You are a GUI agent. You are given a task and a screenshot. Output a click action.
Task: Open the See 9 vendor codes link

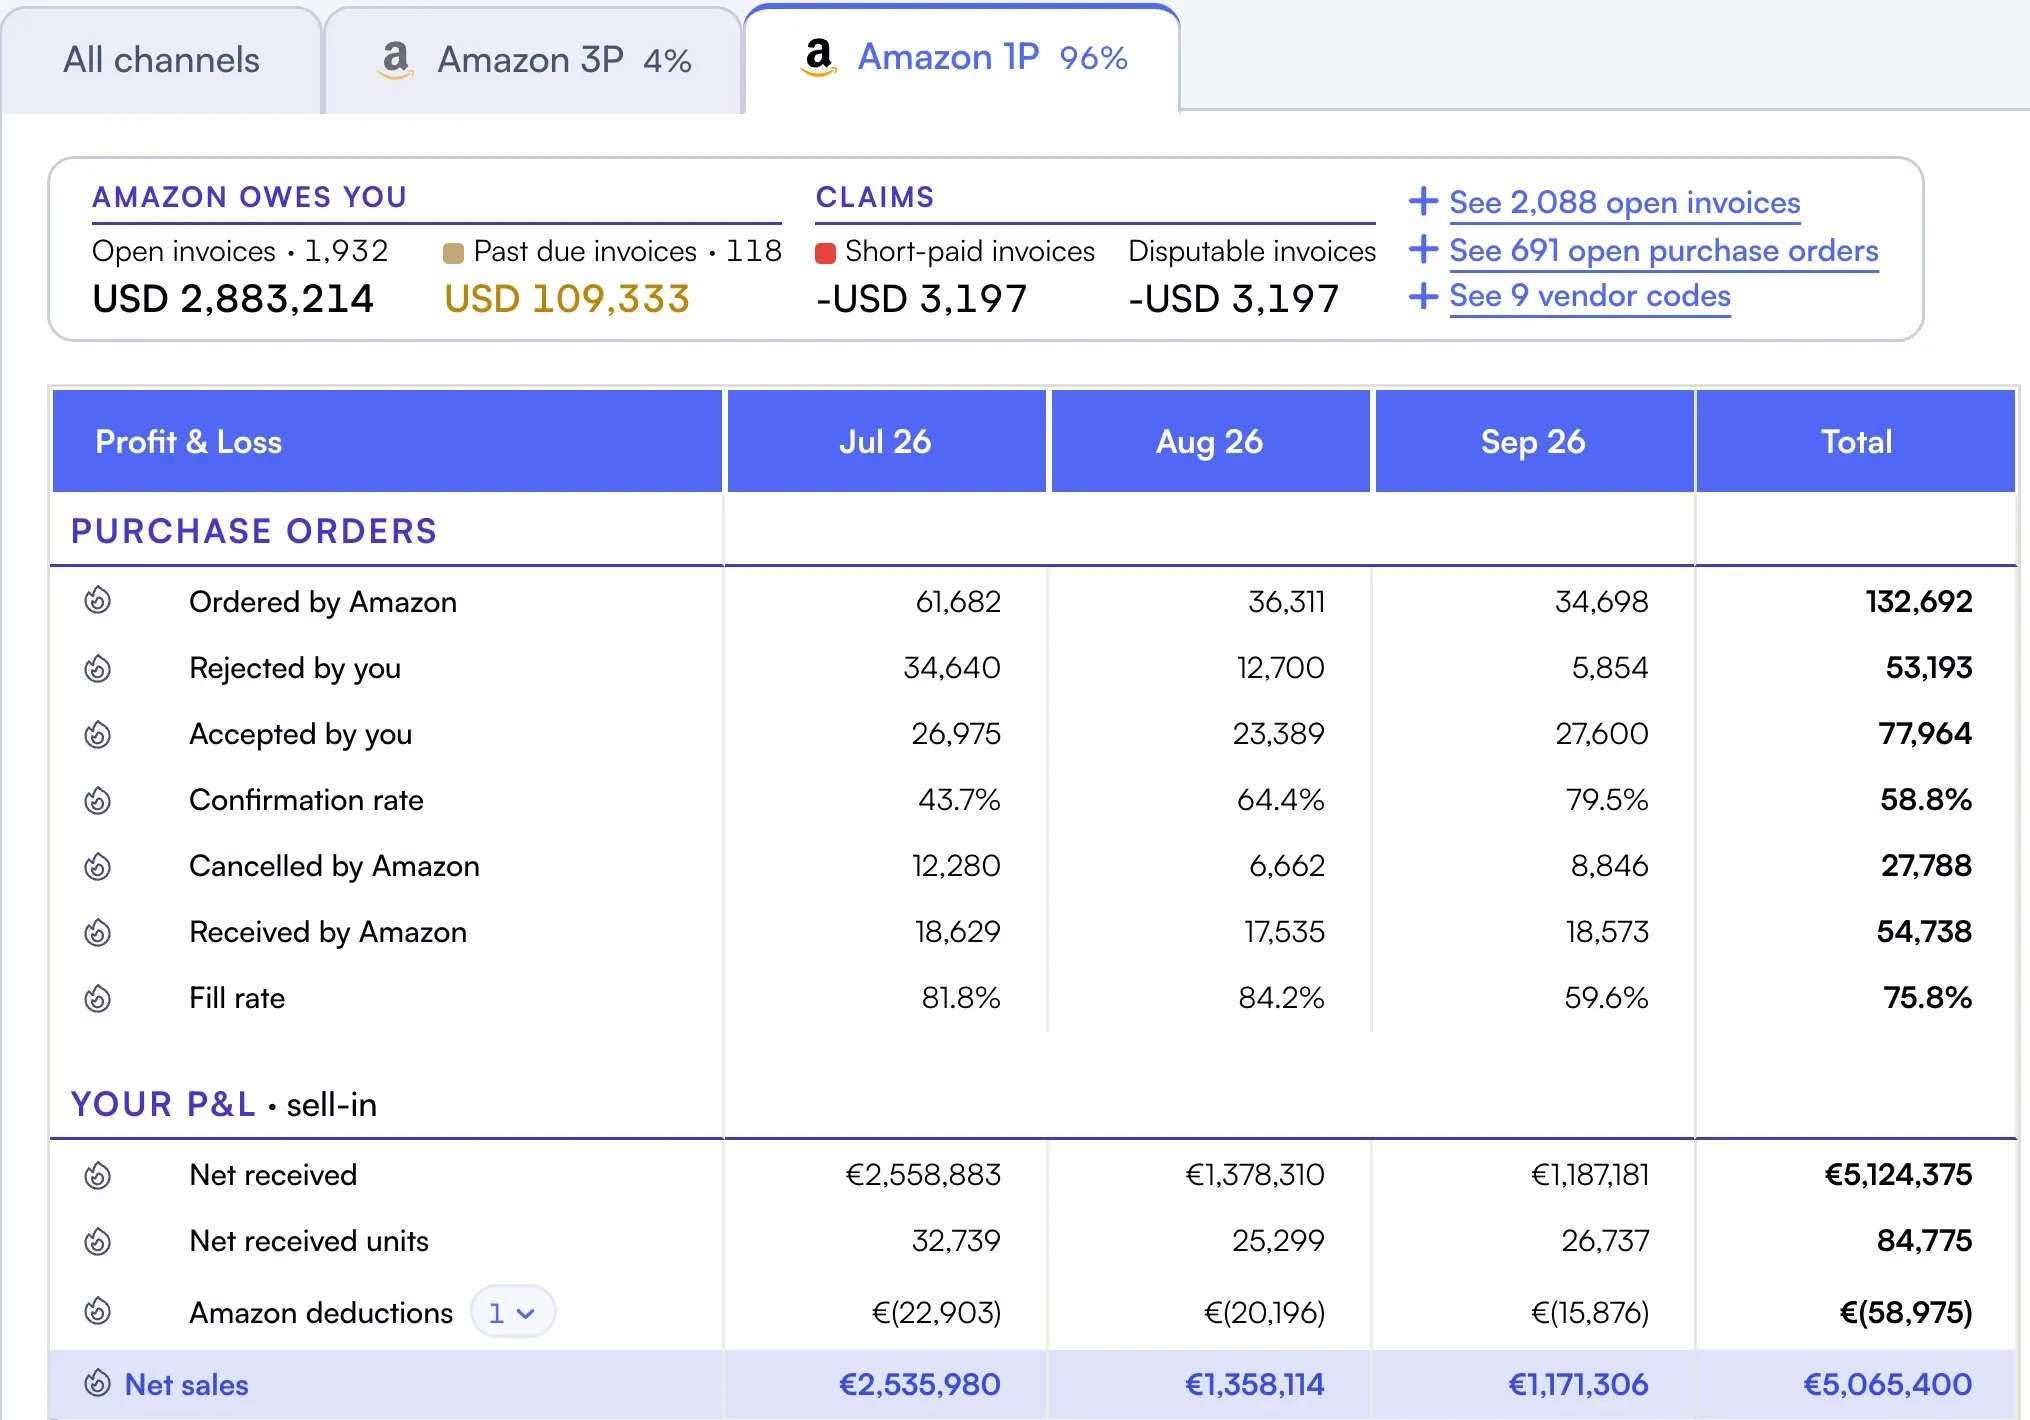tap(1590, 296)
